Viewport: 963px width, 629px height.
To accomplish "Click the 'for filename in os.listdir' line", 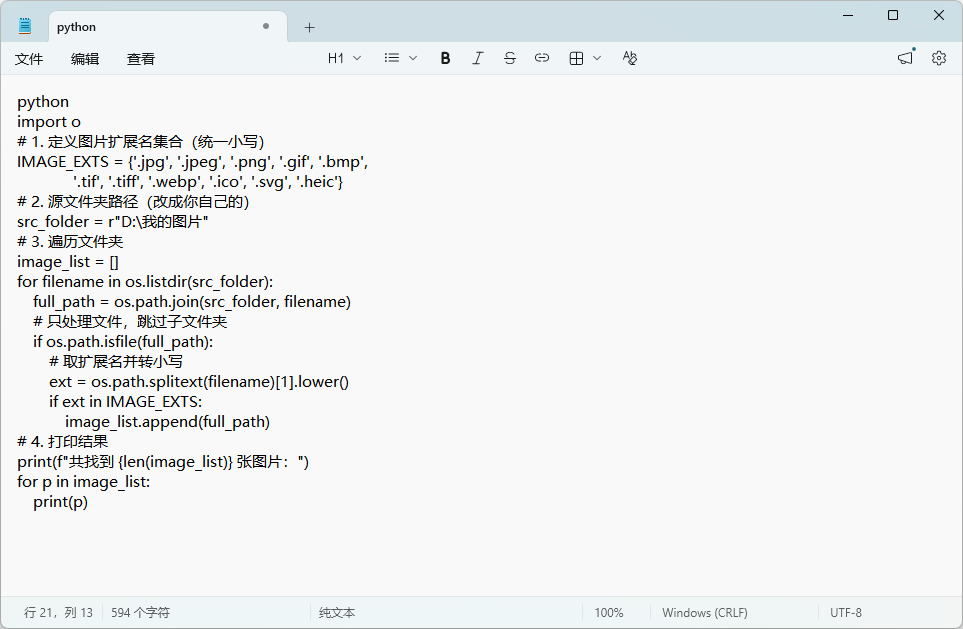I will (x=145, y=281).
